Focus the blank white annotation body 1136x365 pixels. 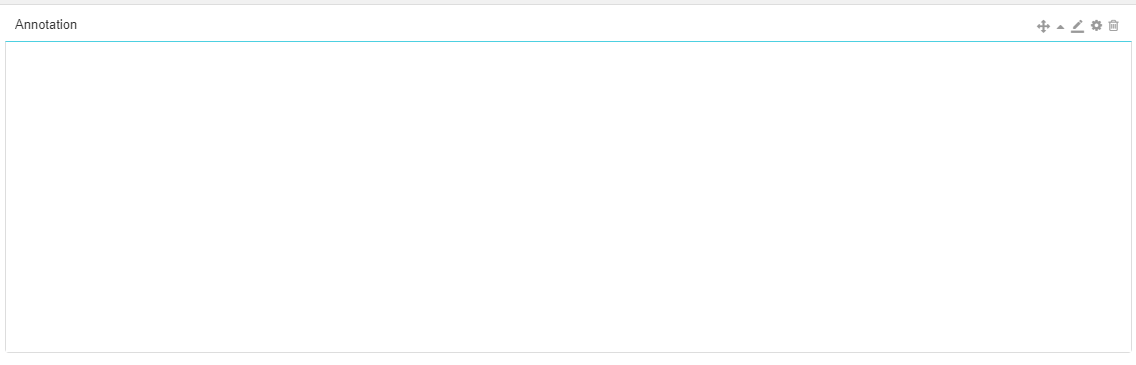(568, 197)
